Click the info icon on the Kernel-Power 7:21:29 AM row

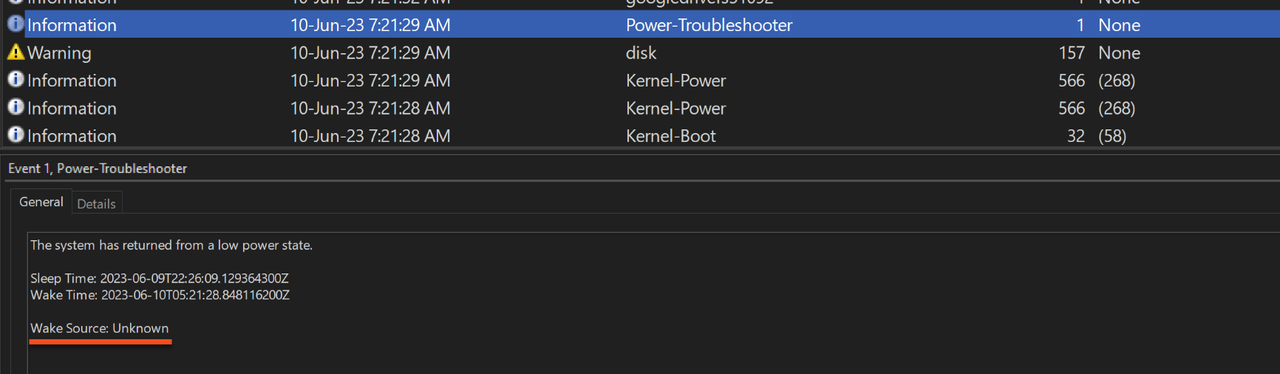(x=15, y=80)
